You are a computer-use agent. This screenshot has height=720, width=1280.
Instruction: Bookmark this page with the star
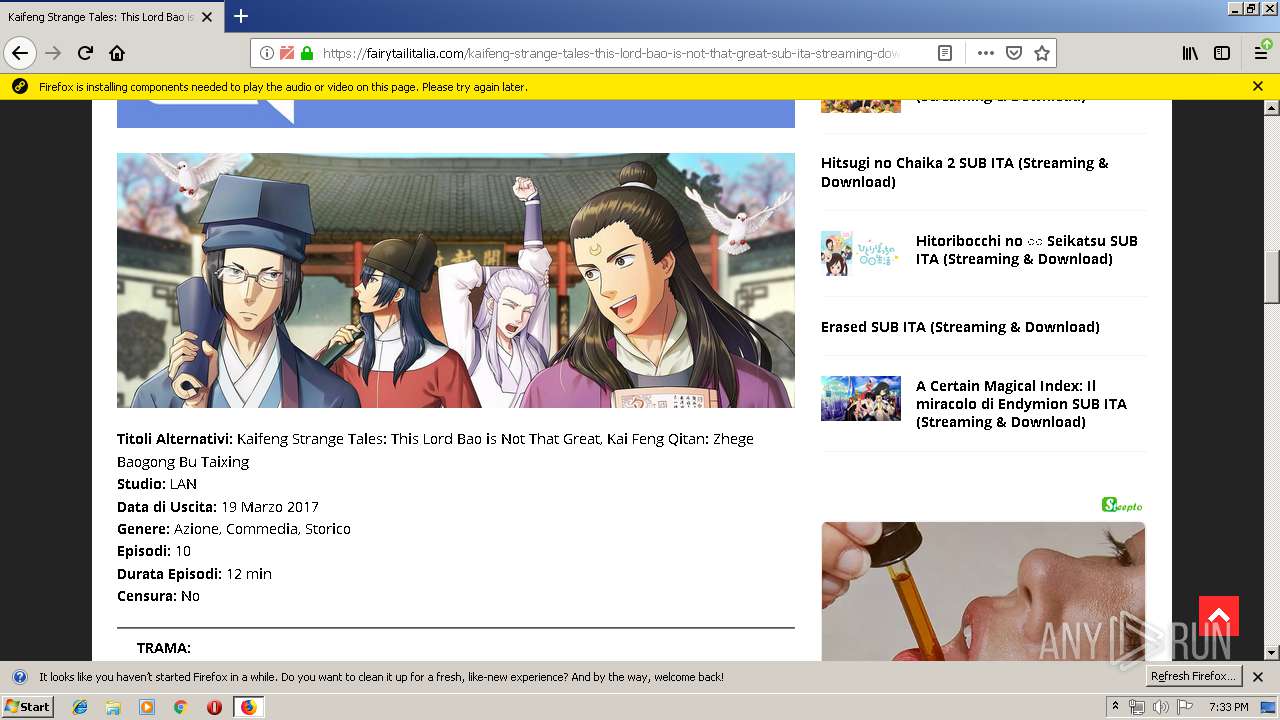pyautogui.click(x=1042, y=53)
